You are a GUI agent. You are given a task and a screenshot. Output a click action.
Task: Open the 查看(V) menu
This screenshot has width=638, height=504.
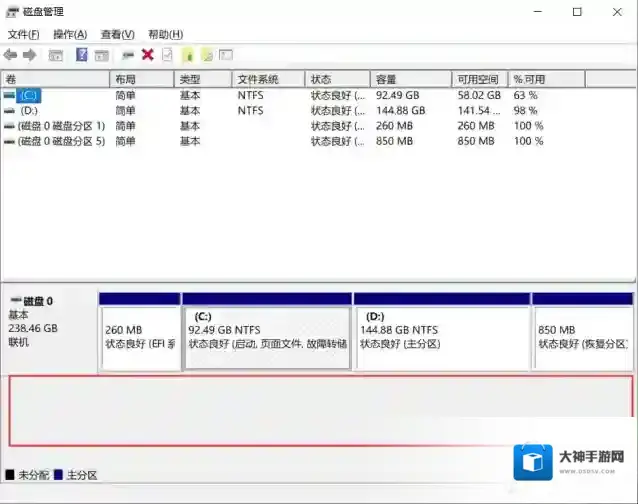[118, 35]
